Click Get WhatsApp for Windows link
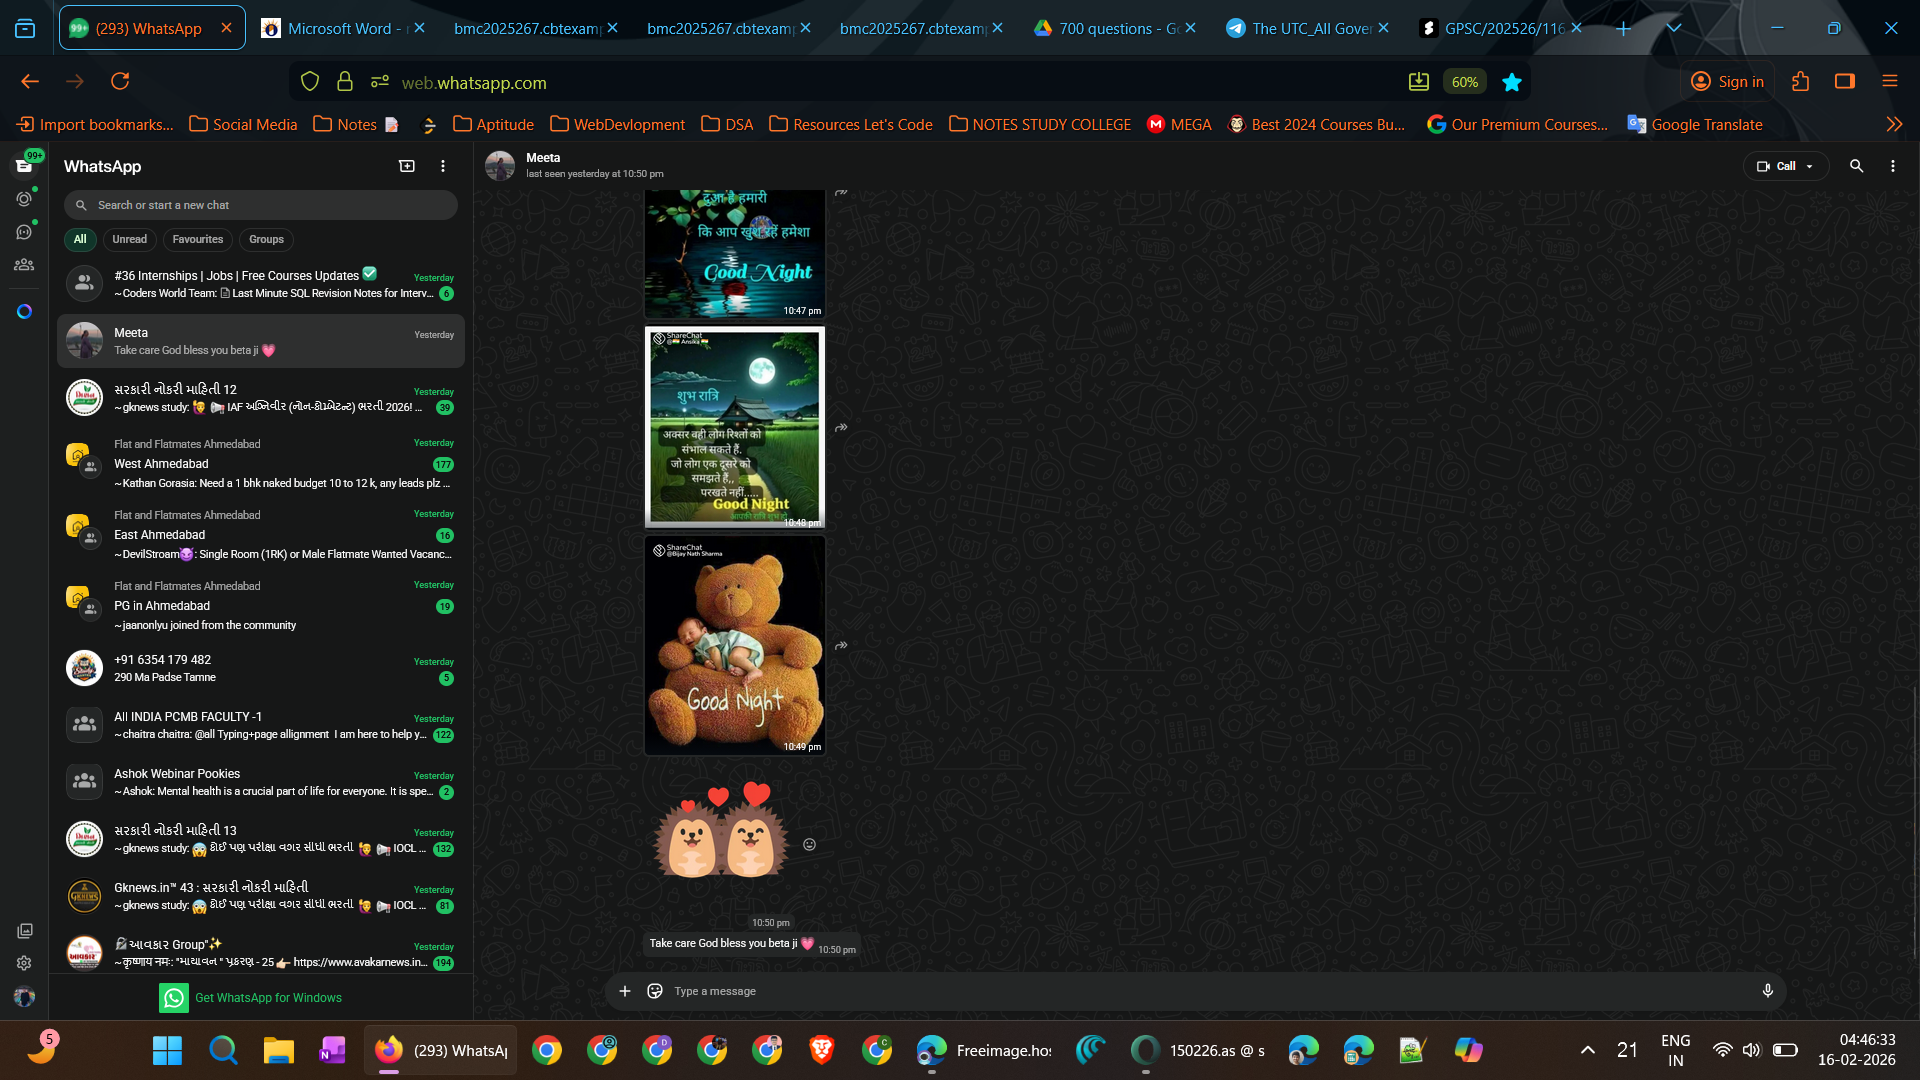Viewport: 1920px width, 1080px height. click(x=267, y=998)
